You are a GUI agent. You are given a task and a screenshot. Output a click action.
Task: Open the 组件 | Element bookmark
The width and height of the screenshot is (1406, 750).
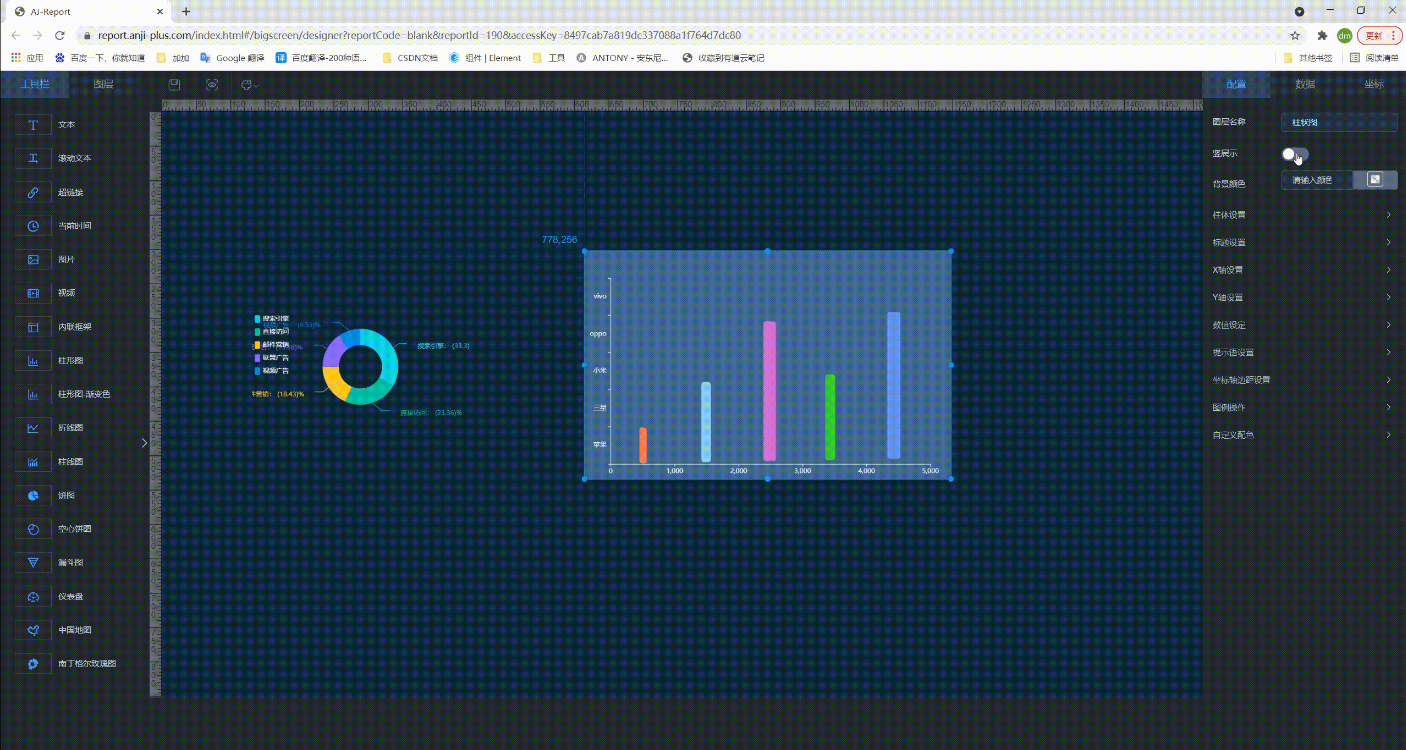[485, 58]
